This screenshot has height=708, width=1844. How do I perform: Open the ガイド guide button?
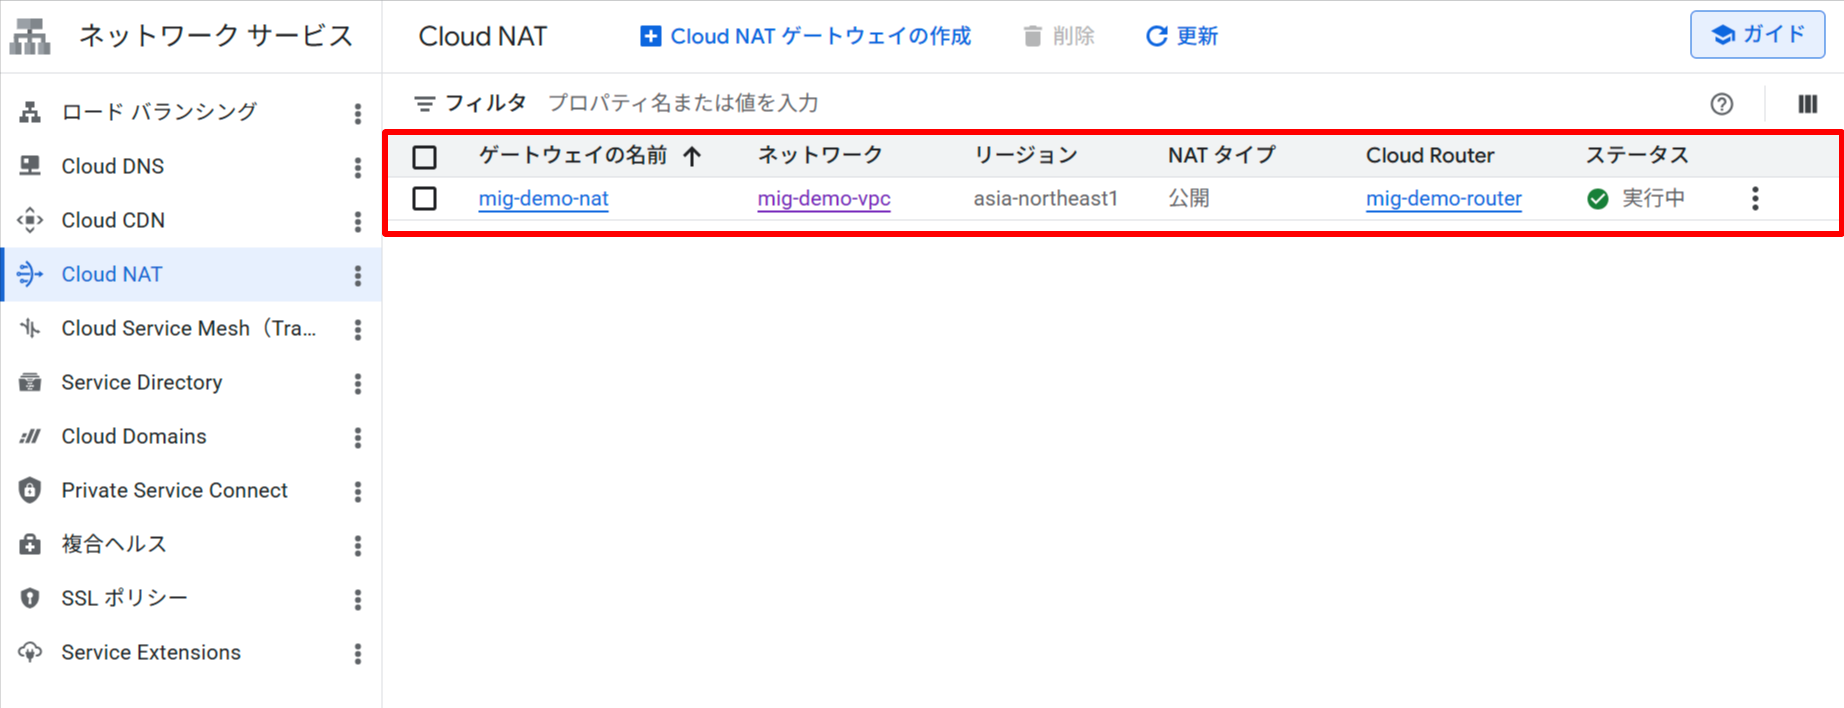click(1757, 35)
